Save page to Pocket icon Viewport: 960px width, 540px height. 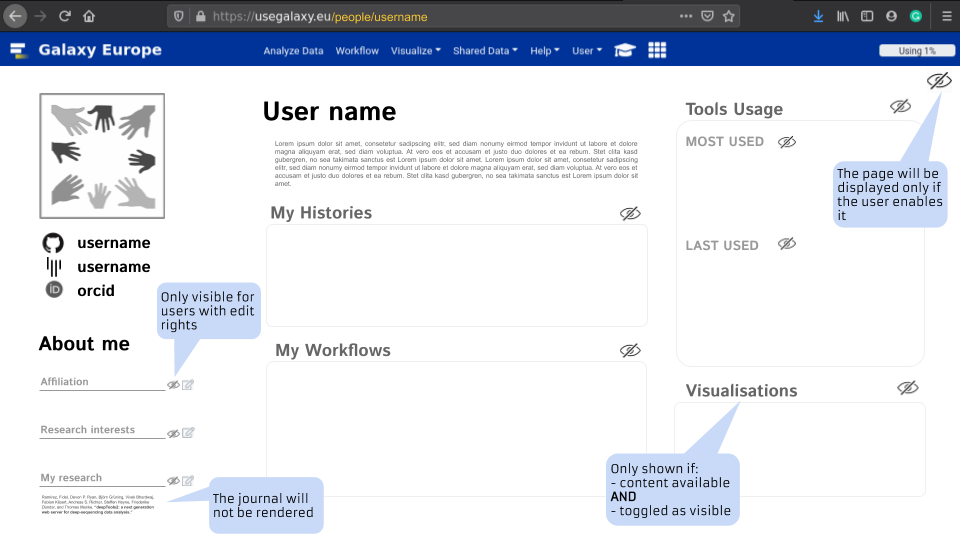pos(707,16)
